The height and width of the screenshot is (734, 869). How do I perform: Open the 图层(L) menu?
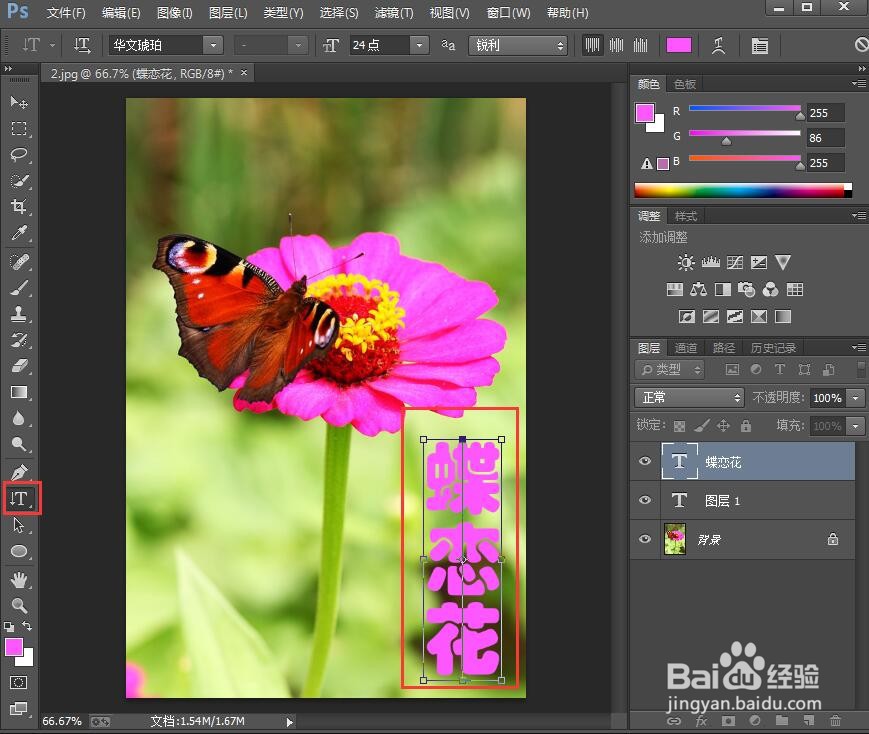pyautogui.click(x=228, y=13)
